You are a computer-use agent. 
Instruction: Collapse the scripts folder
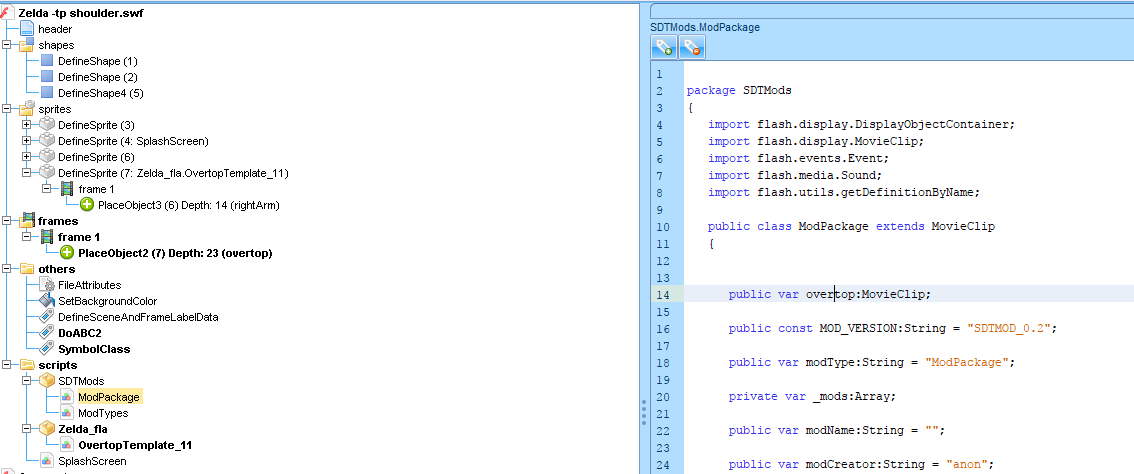7,365
